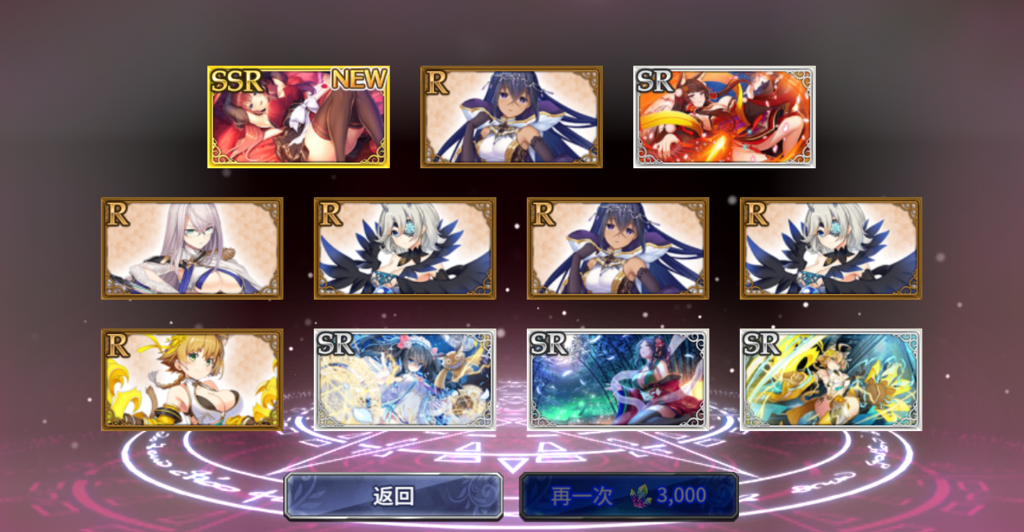1024x532 pixels.
Task: Select the SSR card marked NEW
Action: click(x=298, y=117)
